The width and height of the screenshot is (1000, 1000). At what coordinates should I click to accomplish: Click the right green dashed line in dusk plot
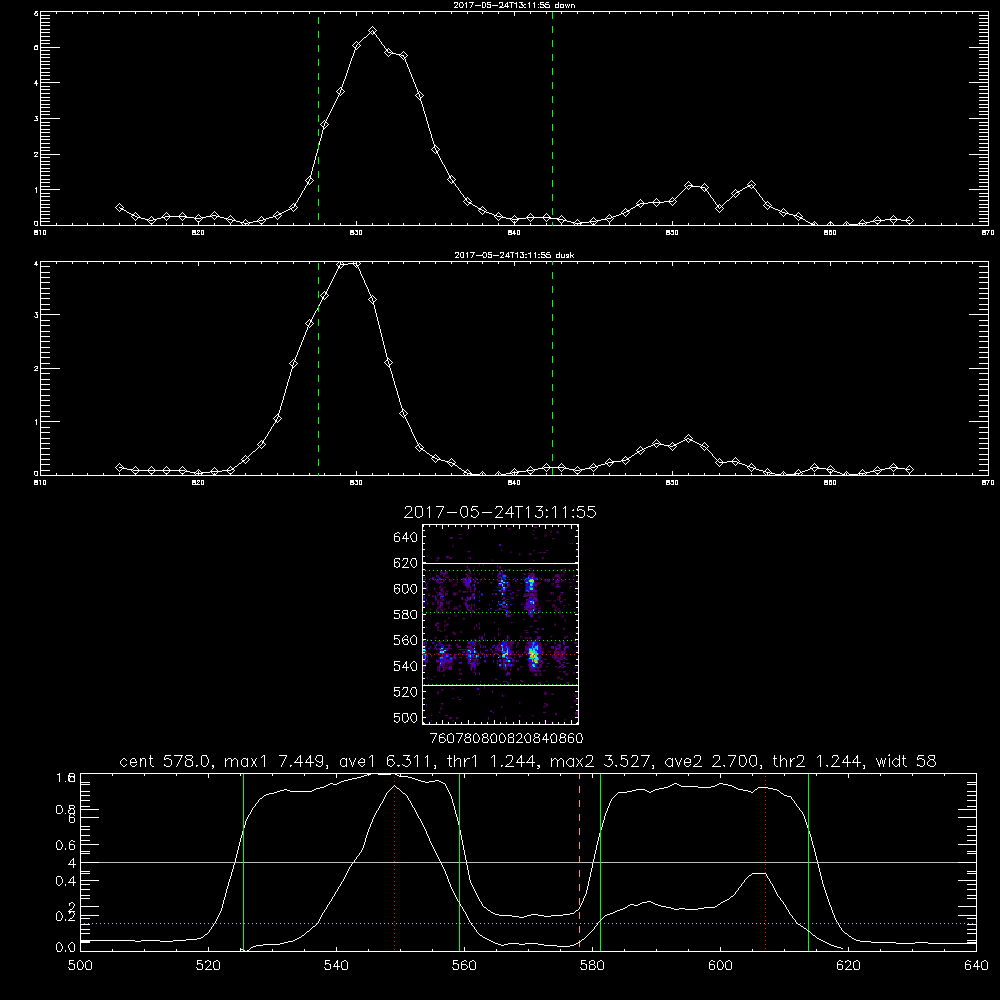(552, 369)
